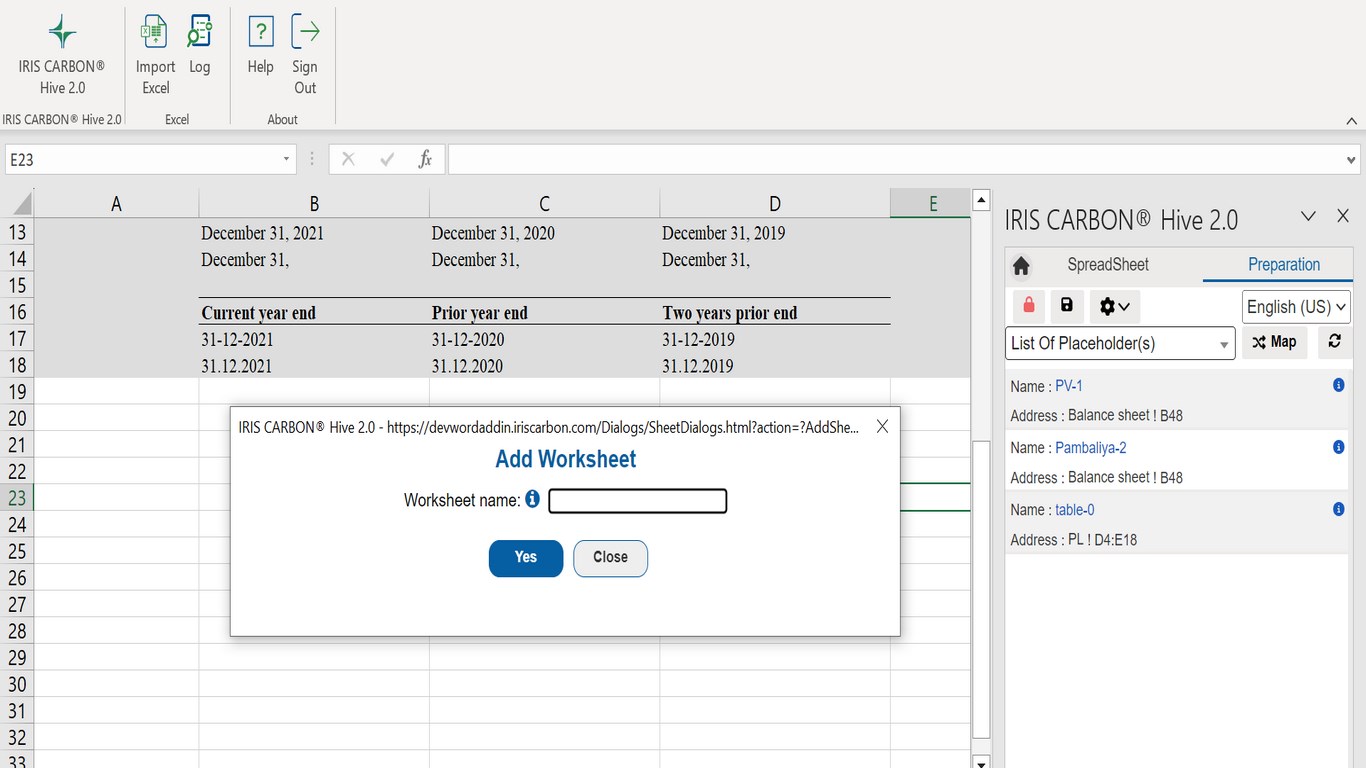Click the vertical scrollbar up arrow
The image size is (1366, 768).
[x=981, y=199]
